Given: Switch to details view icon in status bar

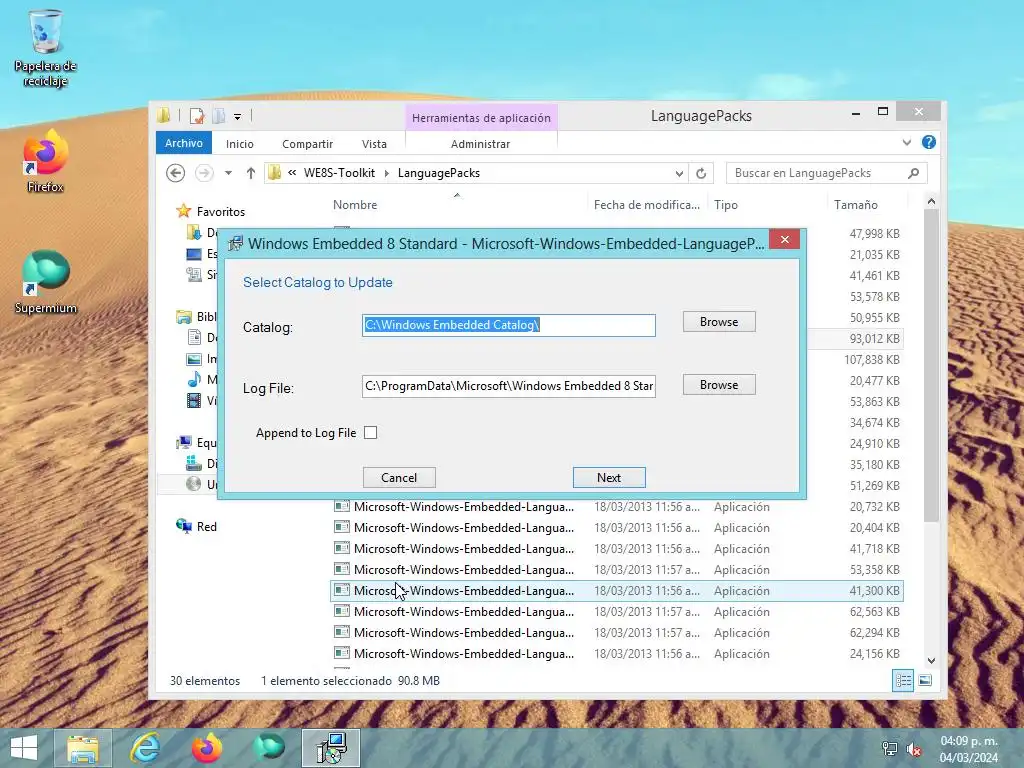Looking at the screenshot, I should (x=903, y=680).
